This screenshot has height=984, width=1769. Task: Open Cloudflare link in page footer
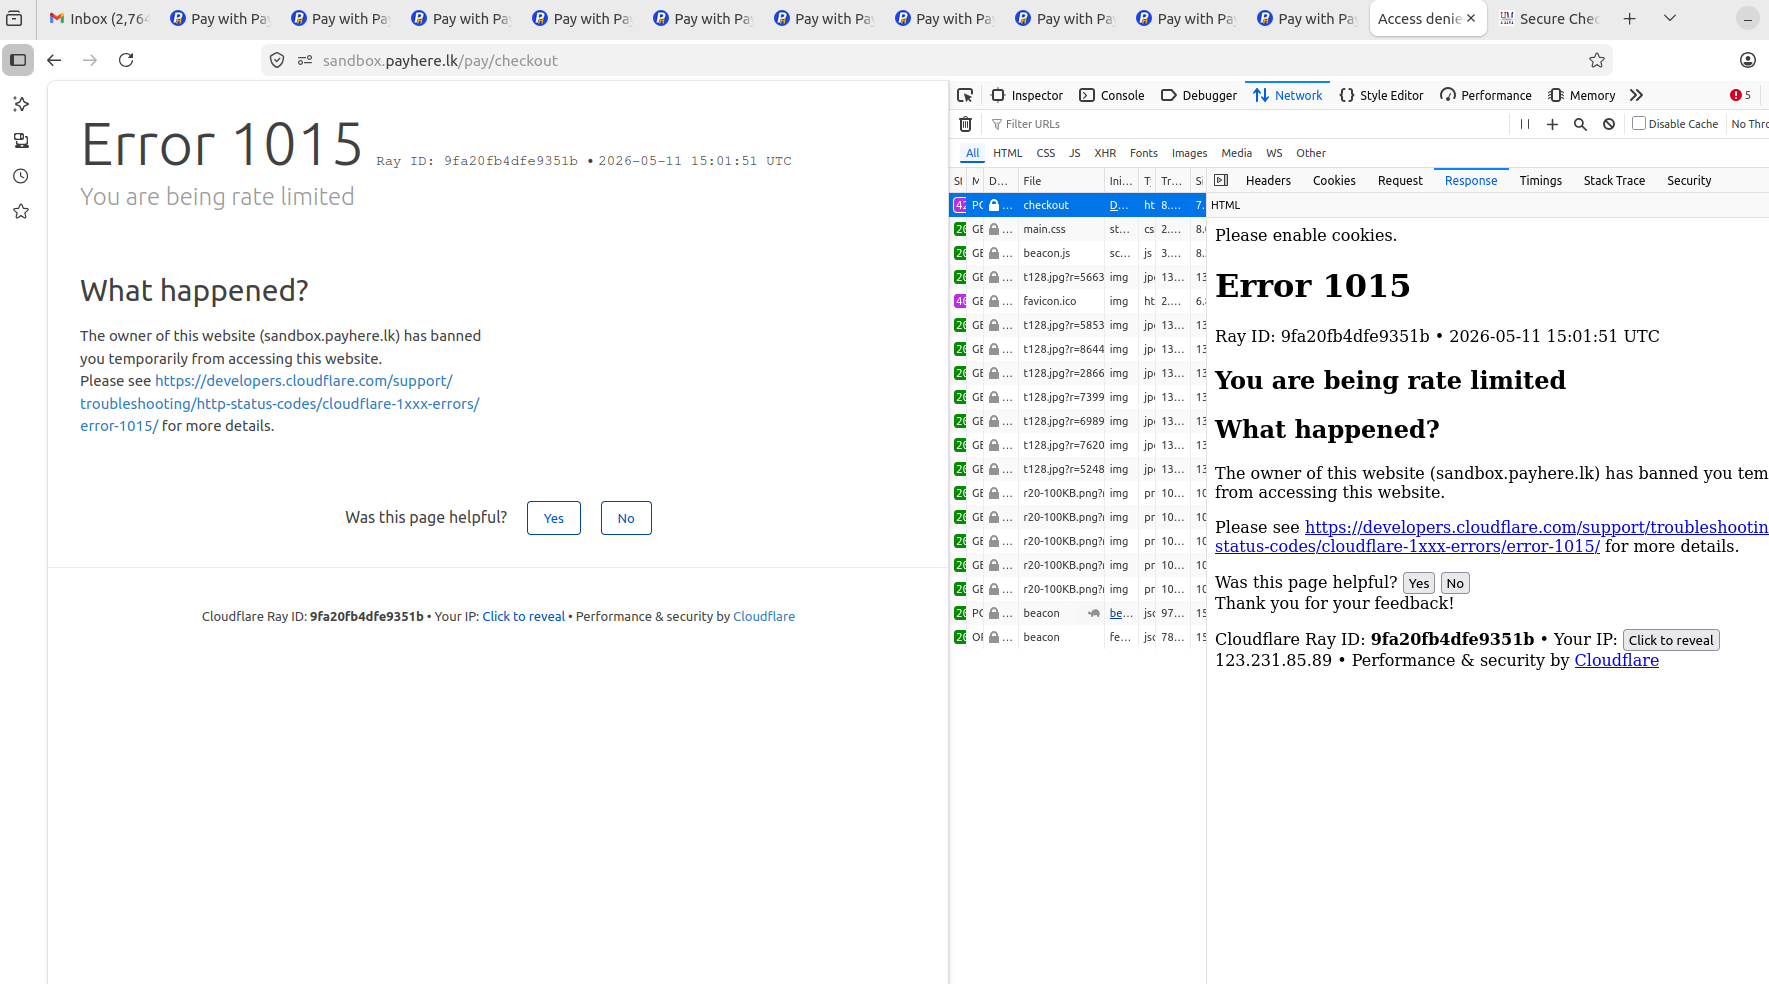pos(764,616)
